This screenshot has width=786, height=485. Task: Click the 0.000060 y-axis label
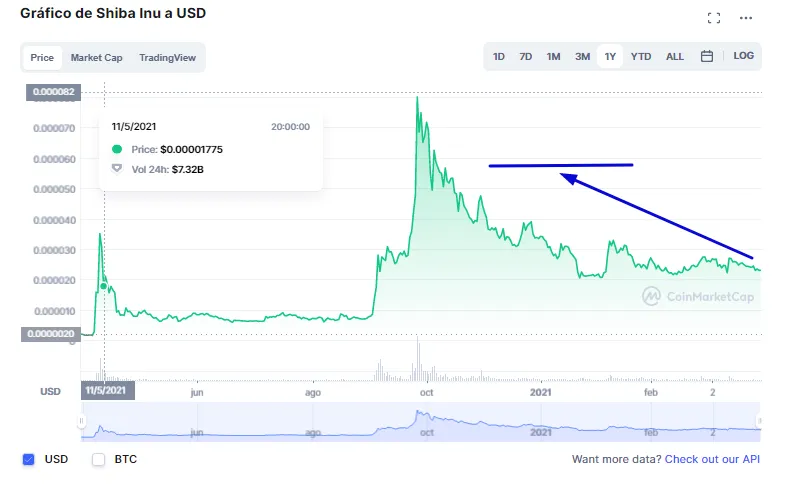tap(54, 159)
